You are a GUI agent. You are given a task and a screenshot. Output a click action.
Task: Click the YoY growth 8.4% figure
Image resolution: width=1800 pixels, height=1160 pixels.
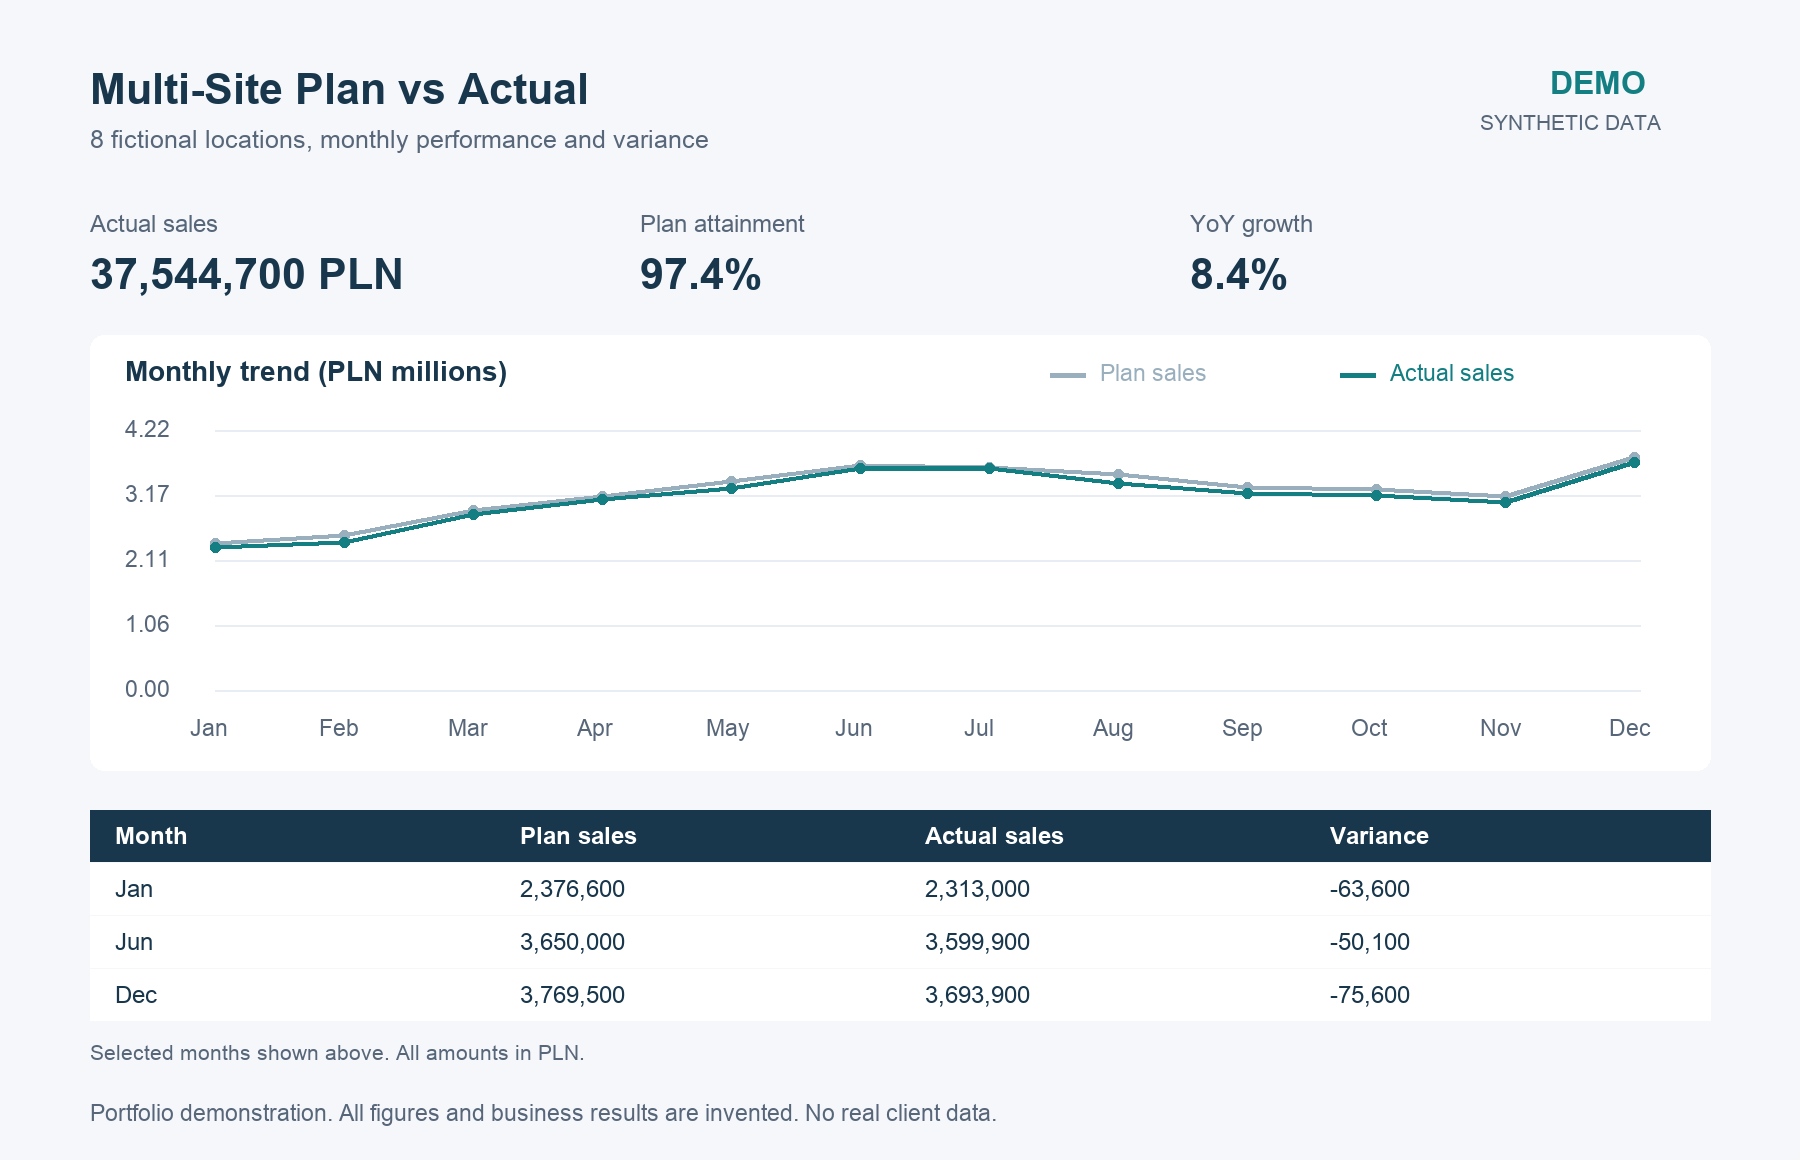(1238, 274)
